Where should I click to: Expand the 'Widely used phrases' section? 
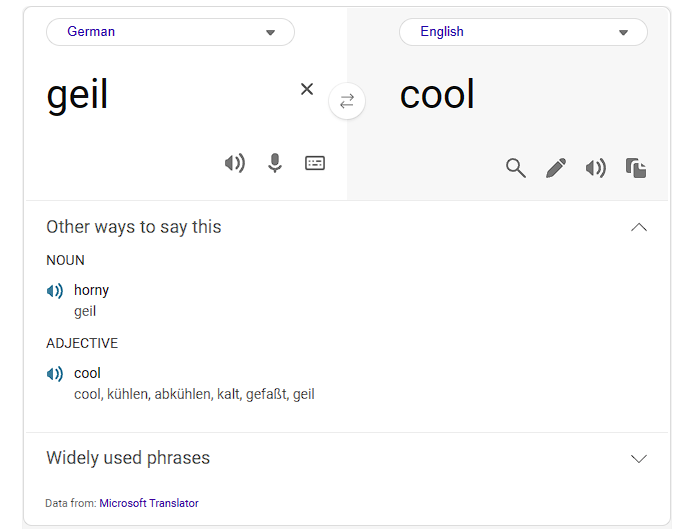tap(638, 458)
